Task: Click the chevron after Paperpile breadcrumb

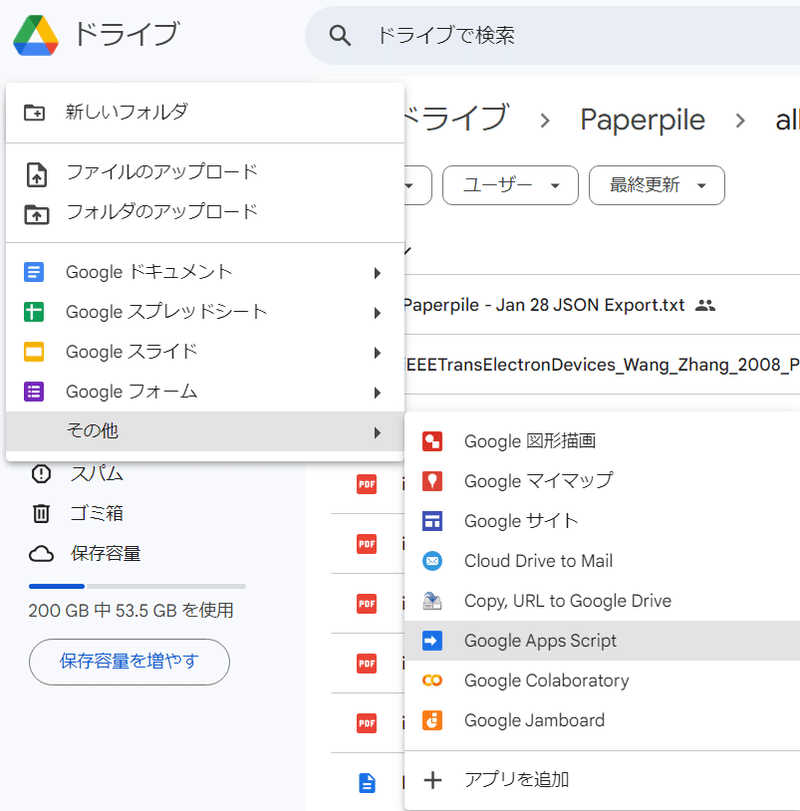Action: point(741,121)
